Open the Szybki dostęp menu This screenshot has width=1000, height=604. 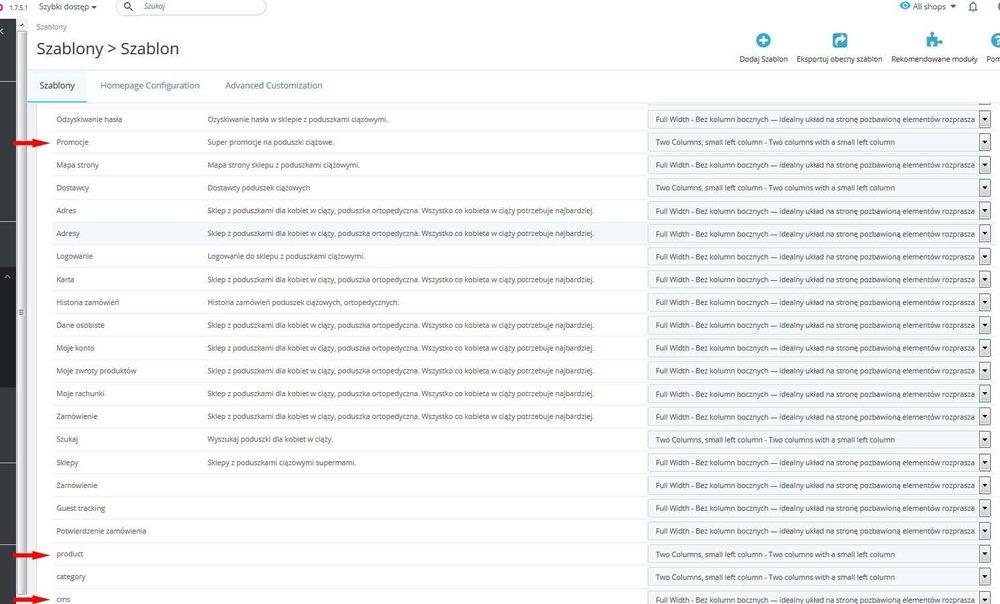(68, 6)
